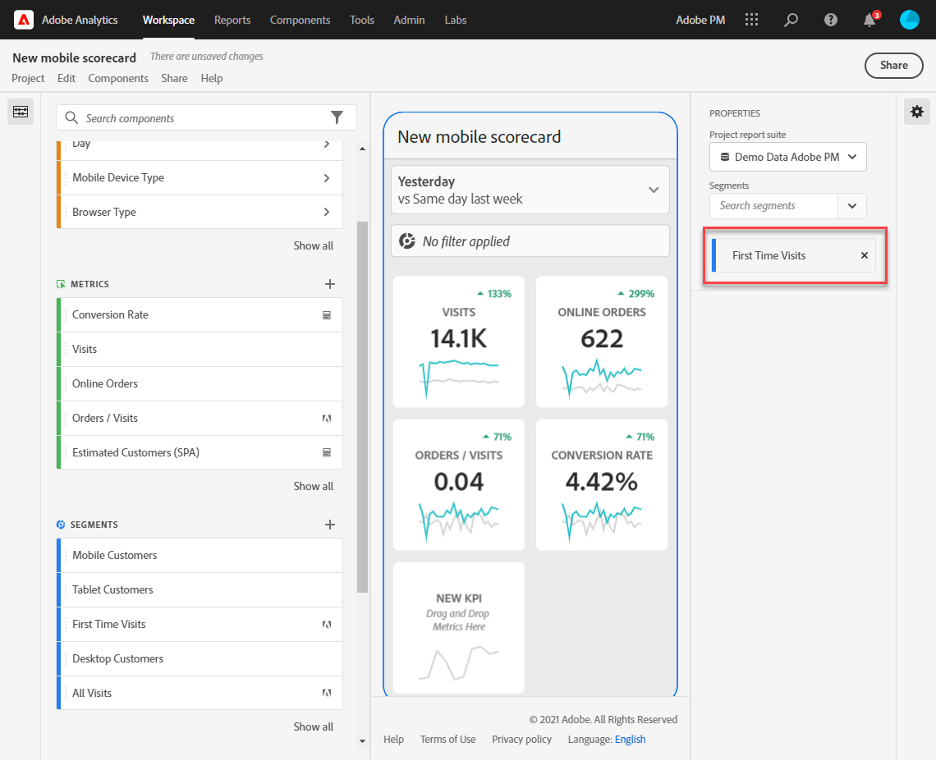Viewport: 936px width, 760px height.
Task: Click Show all under Metrics list
Action: coord(313,487)
